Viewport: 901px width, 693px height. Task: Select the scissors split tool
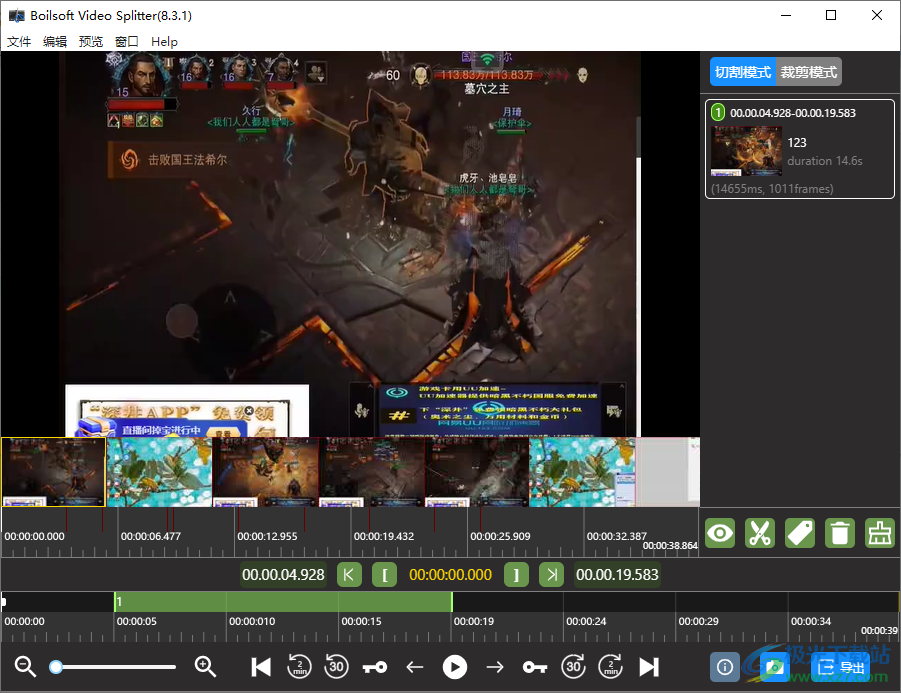pos(759,533)
